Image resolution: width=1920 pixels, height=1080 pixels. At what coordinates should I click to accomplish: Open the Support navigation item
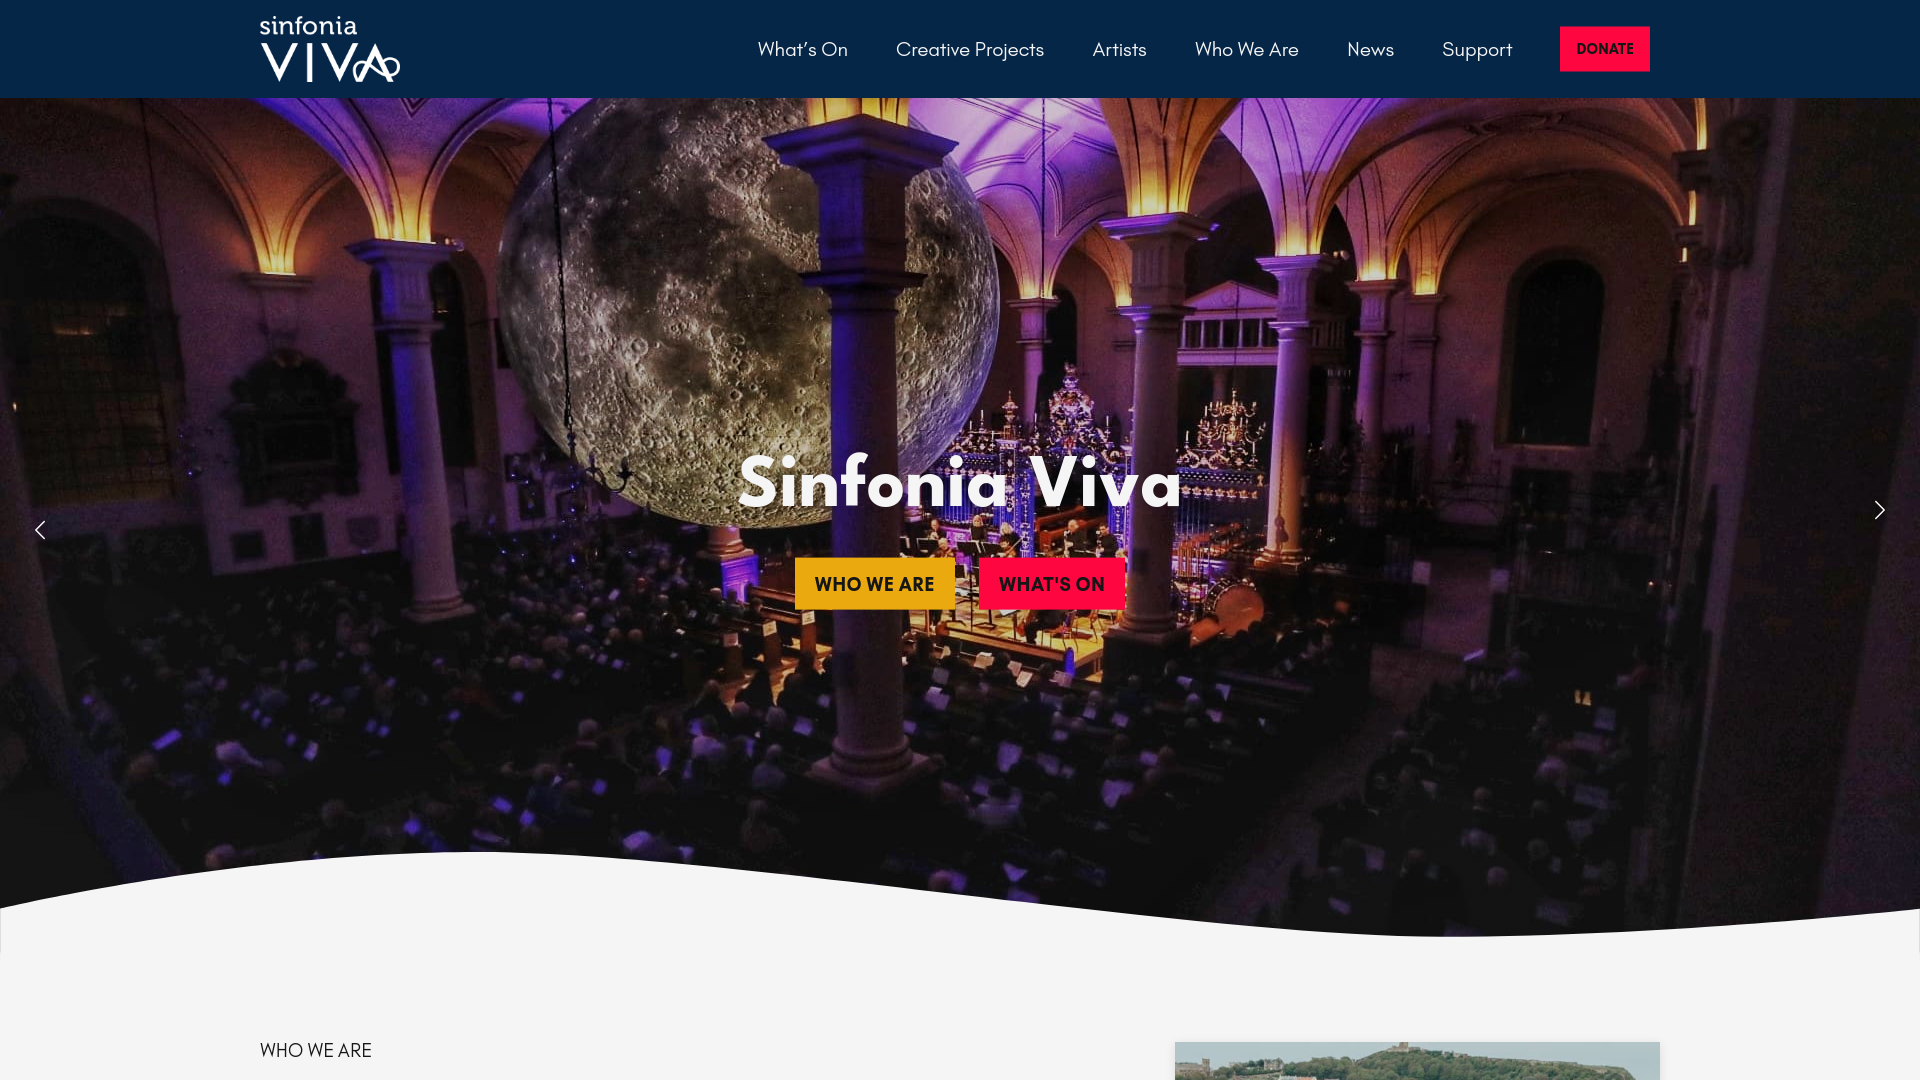[1477, 49]
